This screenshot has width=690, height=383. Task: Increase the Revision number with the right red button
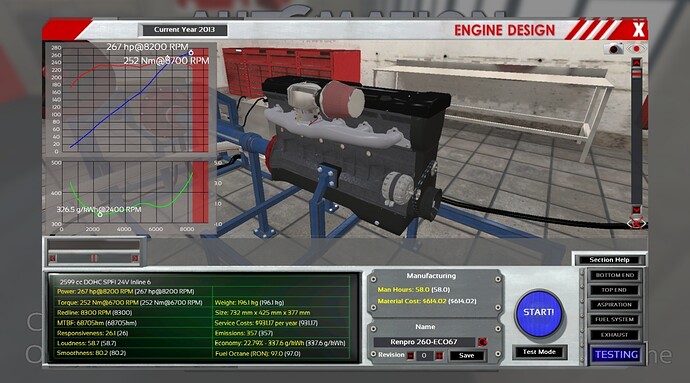[439, 356]
